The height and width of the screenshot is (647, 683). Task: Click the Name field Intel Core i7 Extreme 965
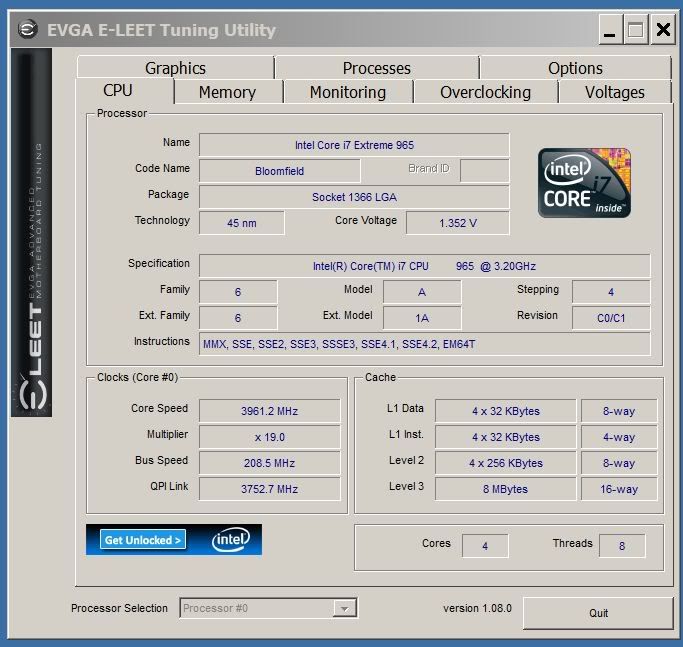point(354,145)
